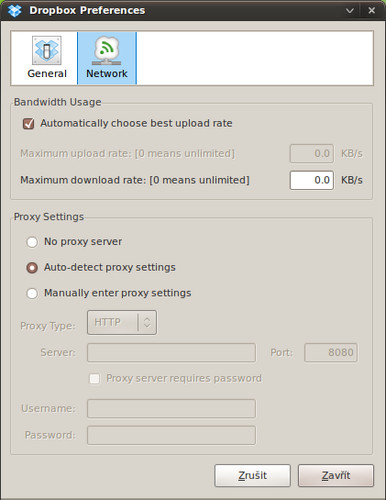
Task: Click the Maximum upload rate field
Action: coord(312,154)
